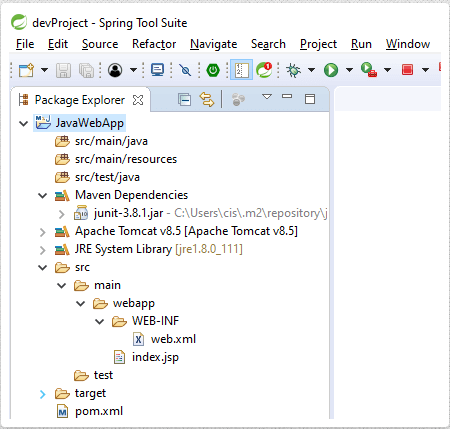This screenshot has width=450, height=429.
Task: Close the Package Explorer tab
Action: (138, 100)
